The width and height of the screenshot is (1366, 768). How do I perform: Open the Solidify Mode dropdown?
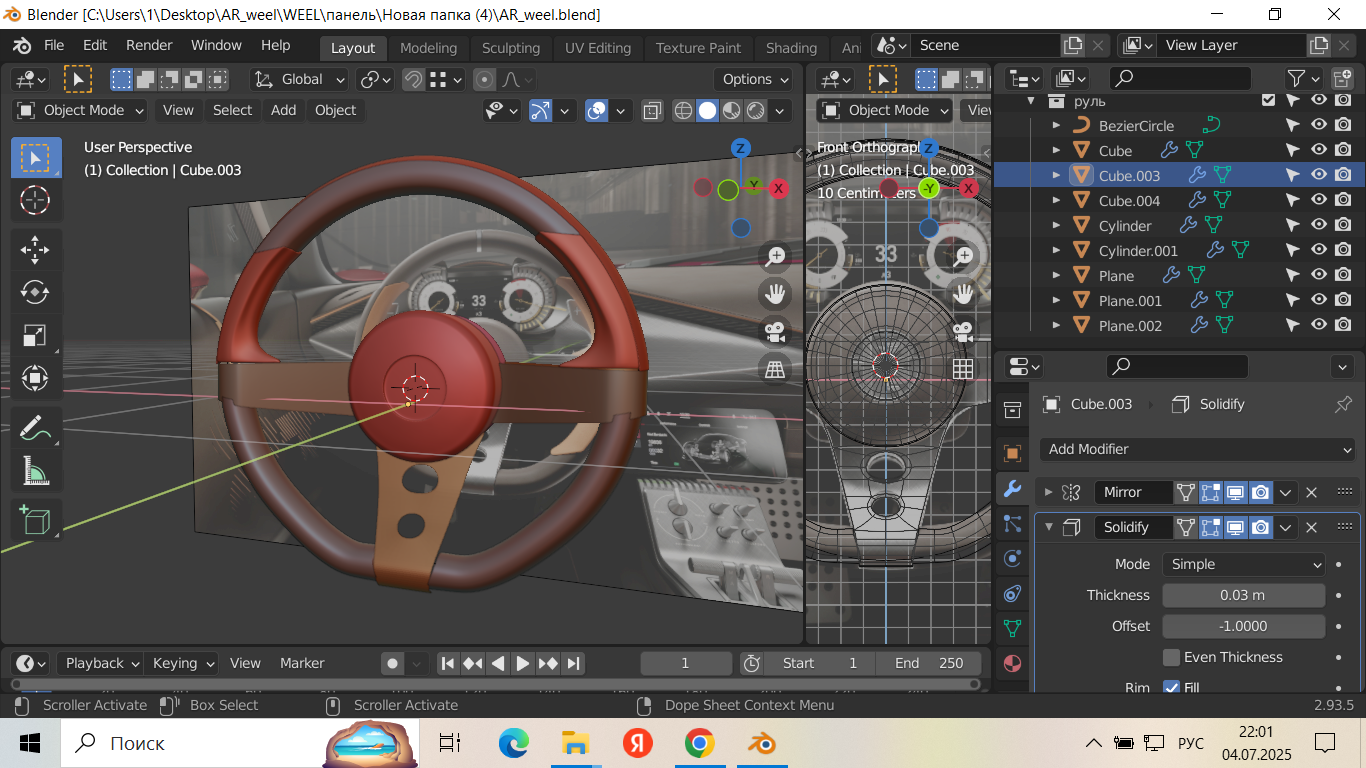[1243, 564]
